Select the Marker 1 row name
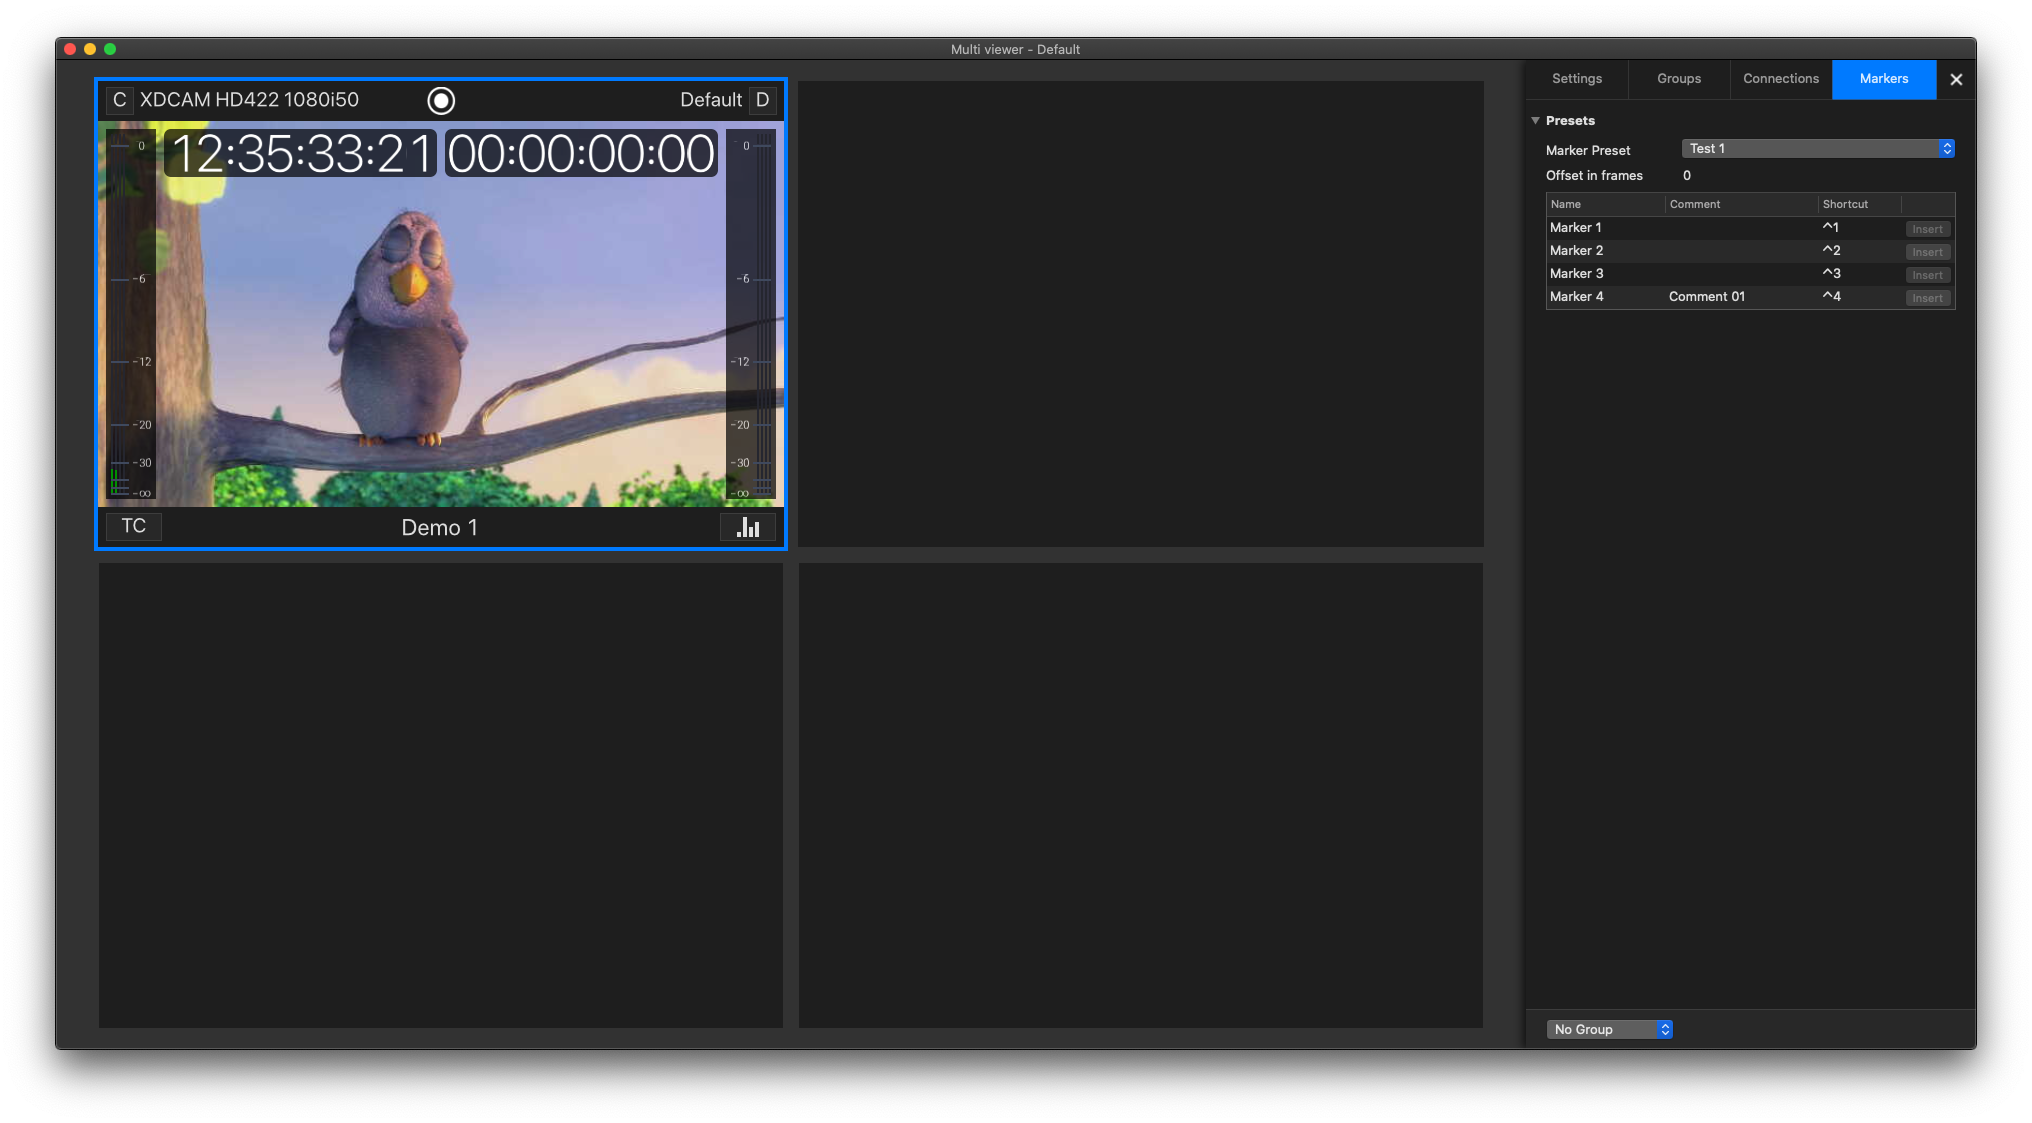The image size is (2032, 1123). click(x=1576, y=228)
